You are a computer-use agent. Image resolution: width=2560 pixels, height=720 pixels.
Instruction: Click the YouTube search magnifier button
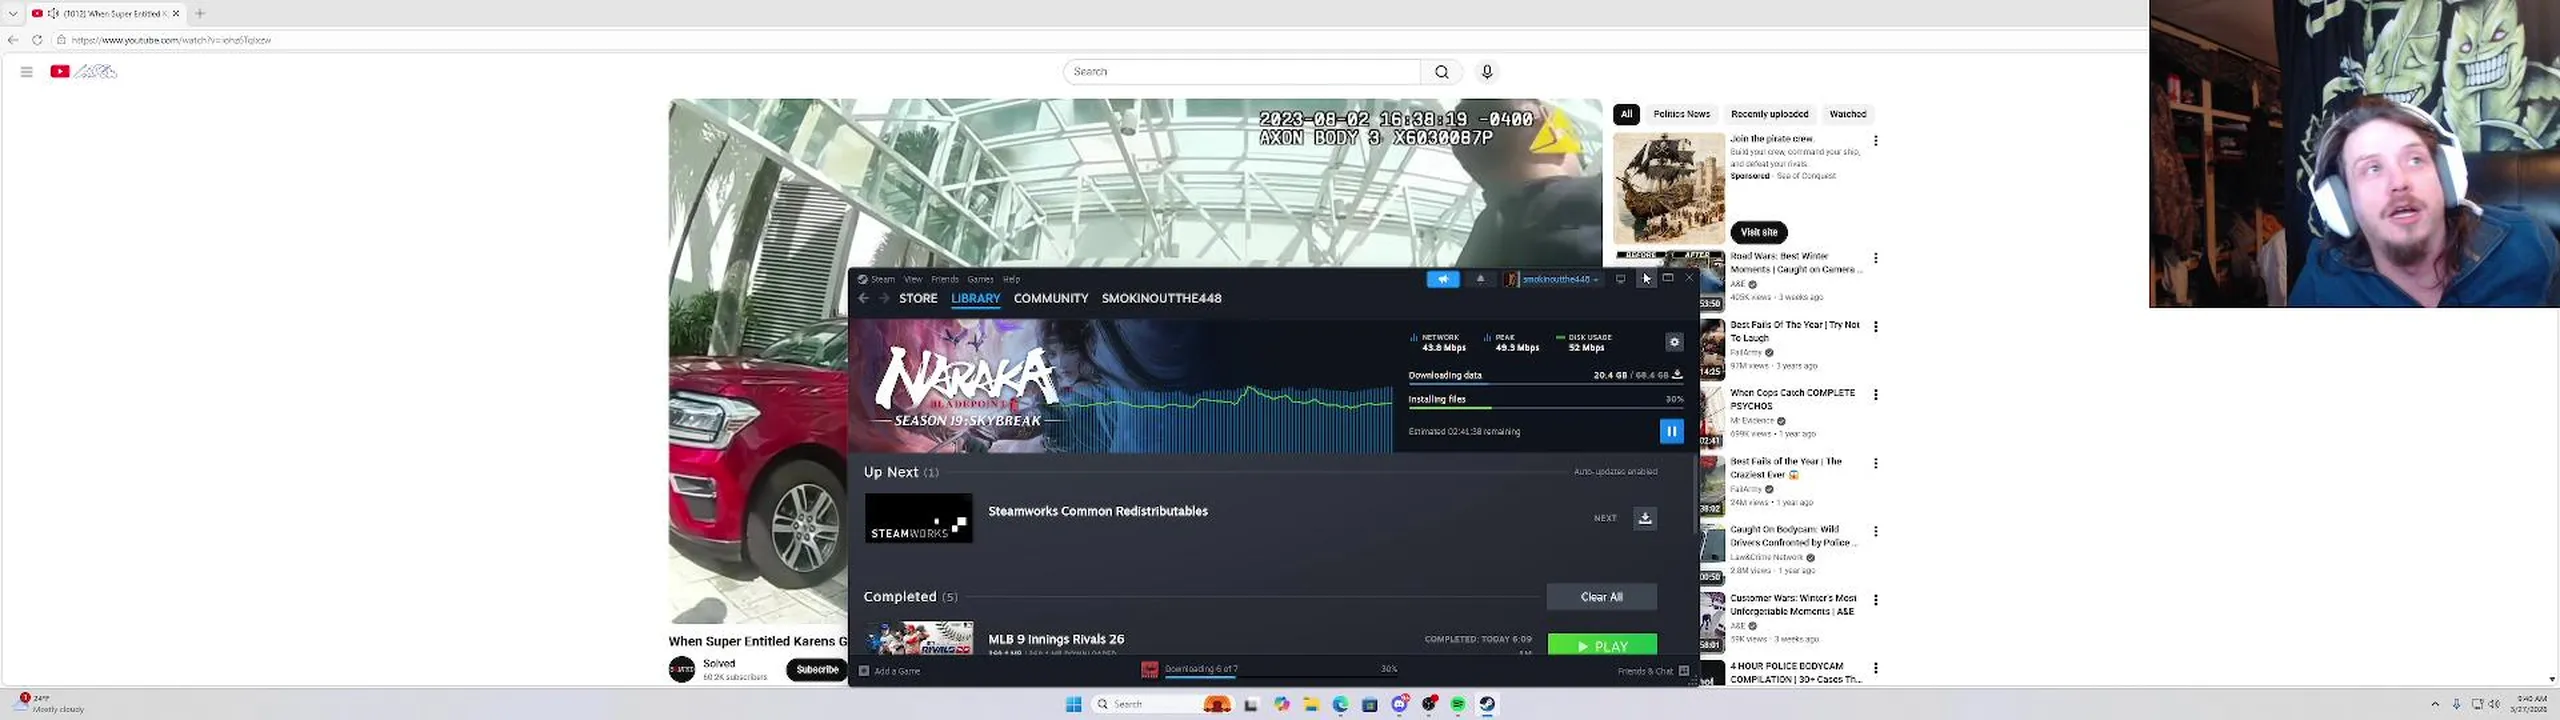[1441, 72]
